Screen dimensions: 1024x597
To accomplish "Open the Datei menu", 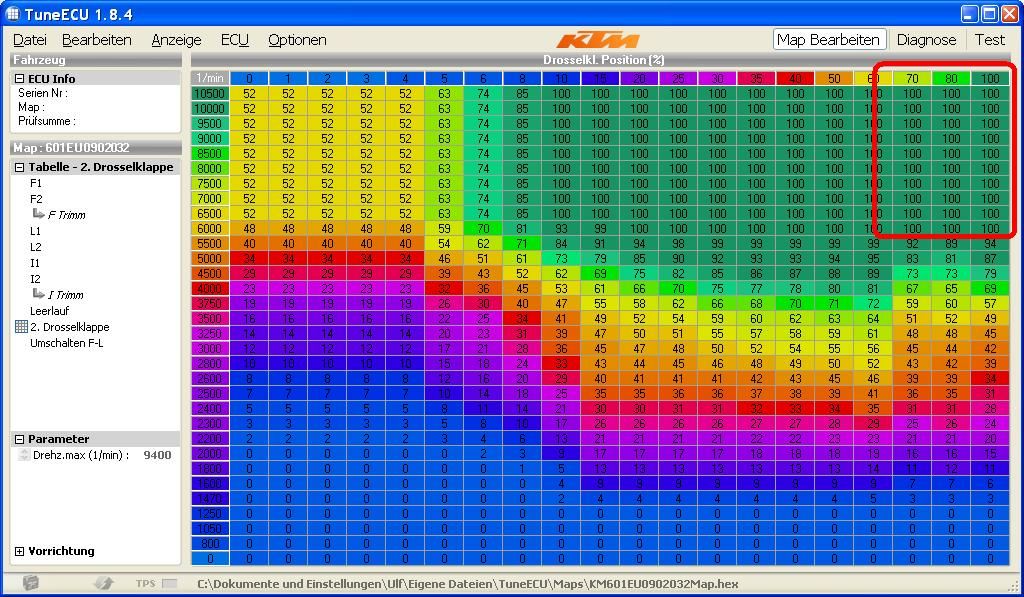I will (30, 40).
